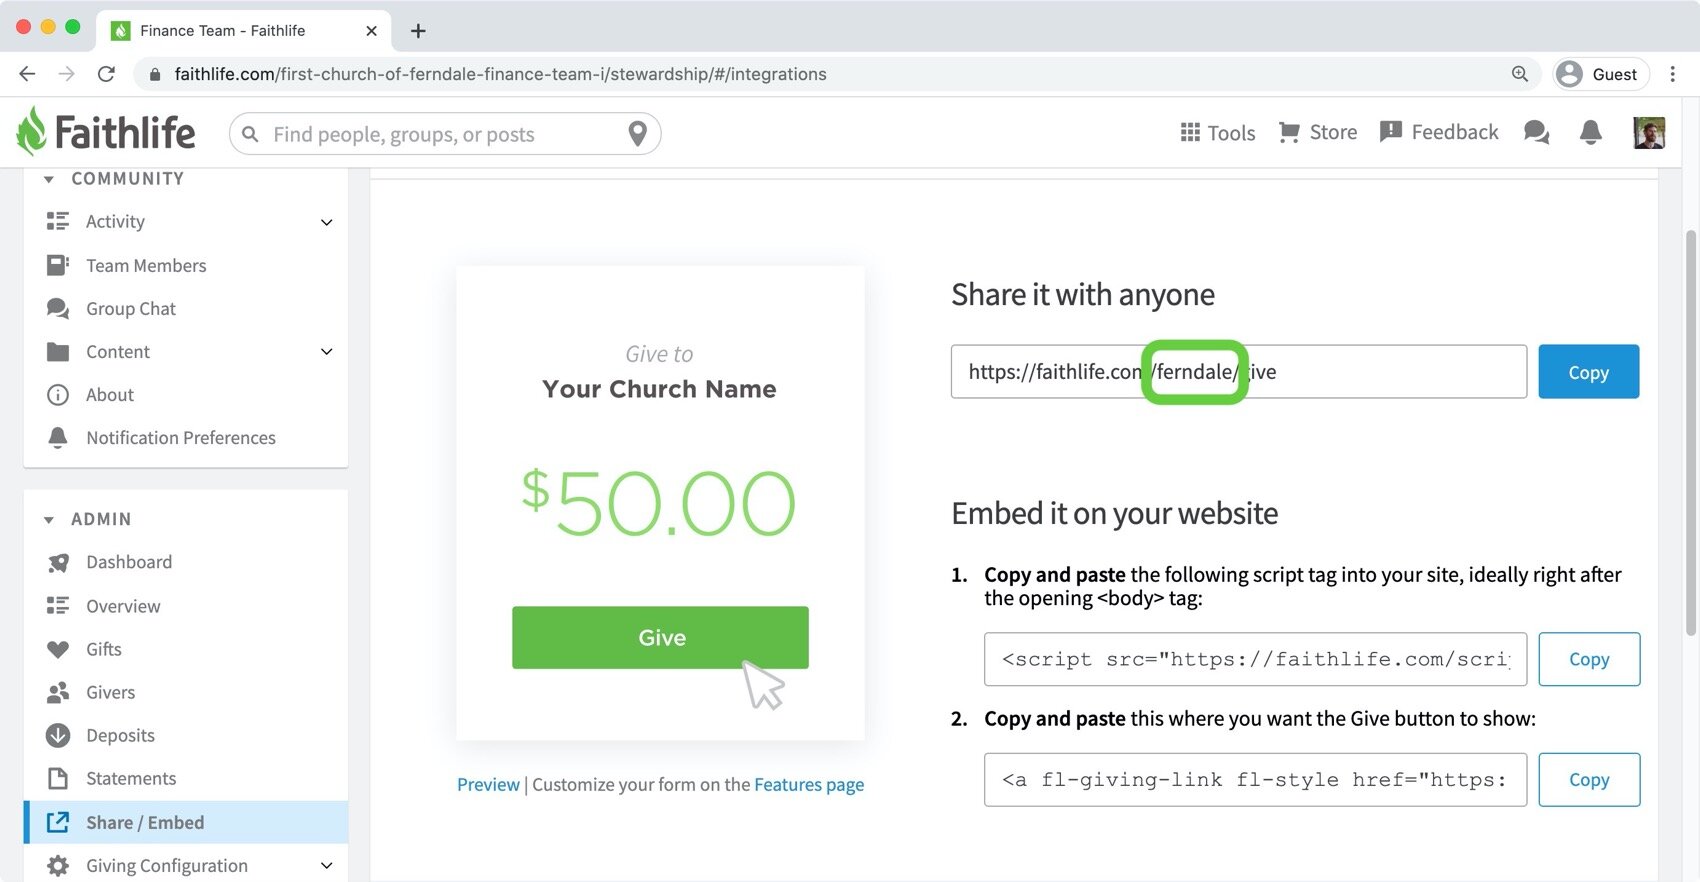View notifications bell icon in header
1700x882 pixels.
coord(1591,132)
